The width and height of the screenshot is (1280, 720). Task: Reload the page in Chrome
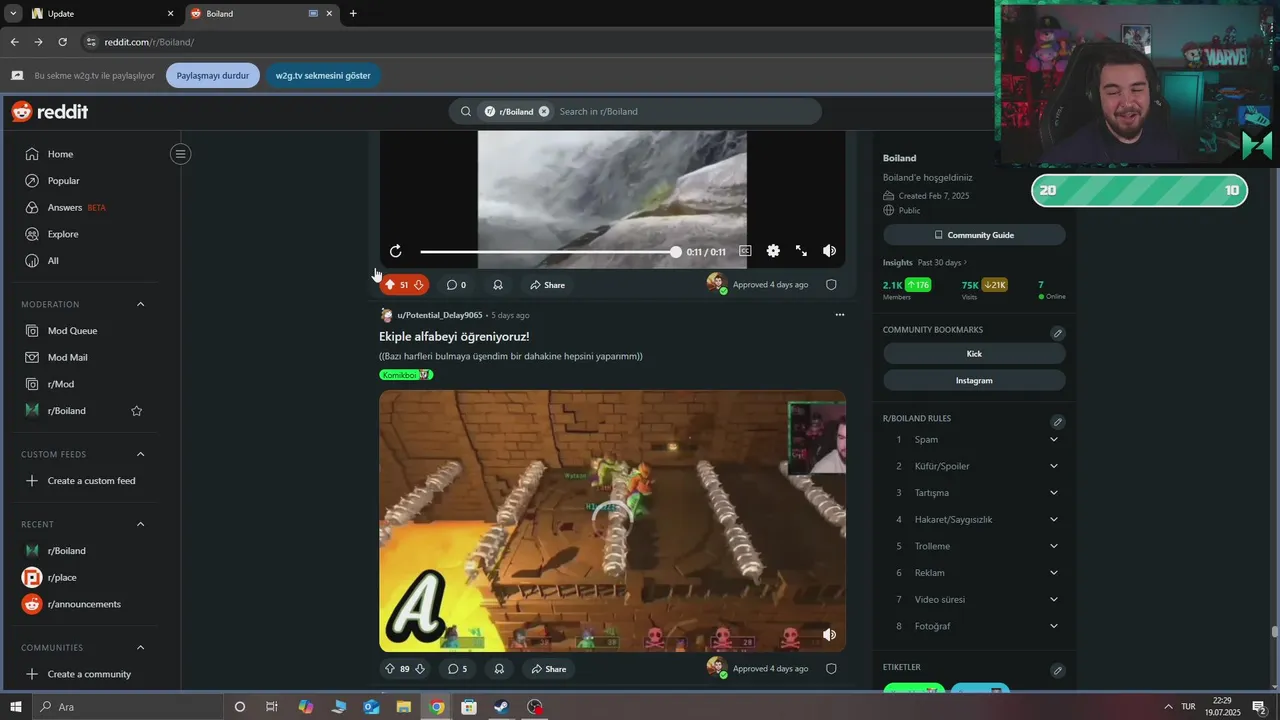pyautogui.click(x=62, y=42)
